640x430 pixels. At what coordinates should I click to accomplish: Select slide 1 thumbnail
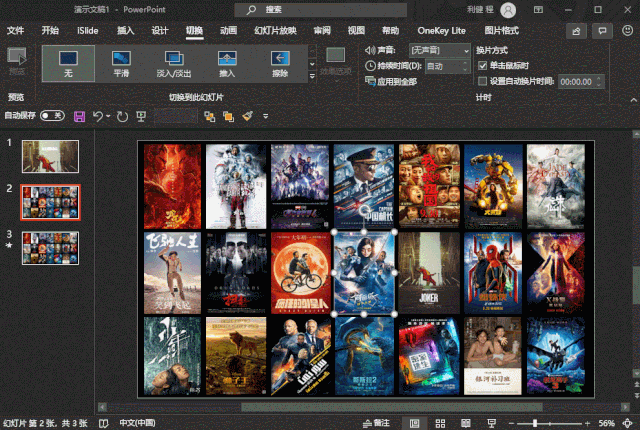(x=50, y=157)
